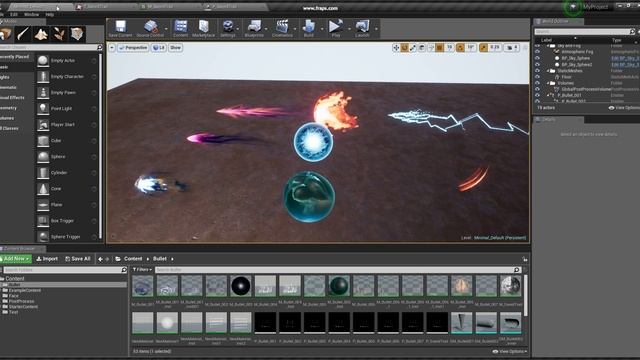
Task: Open Source Control from the toolbar
Action: pos(150,27)
